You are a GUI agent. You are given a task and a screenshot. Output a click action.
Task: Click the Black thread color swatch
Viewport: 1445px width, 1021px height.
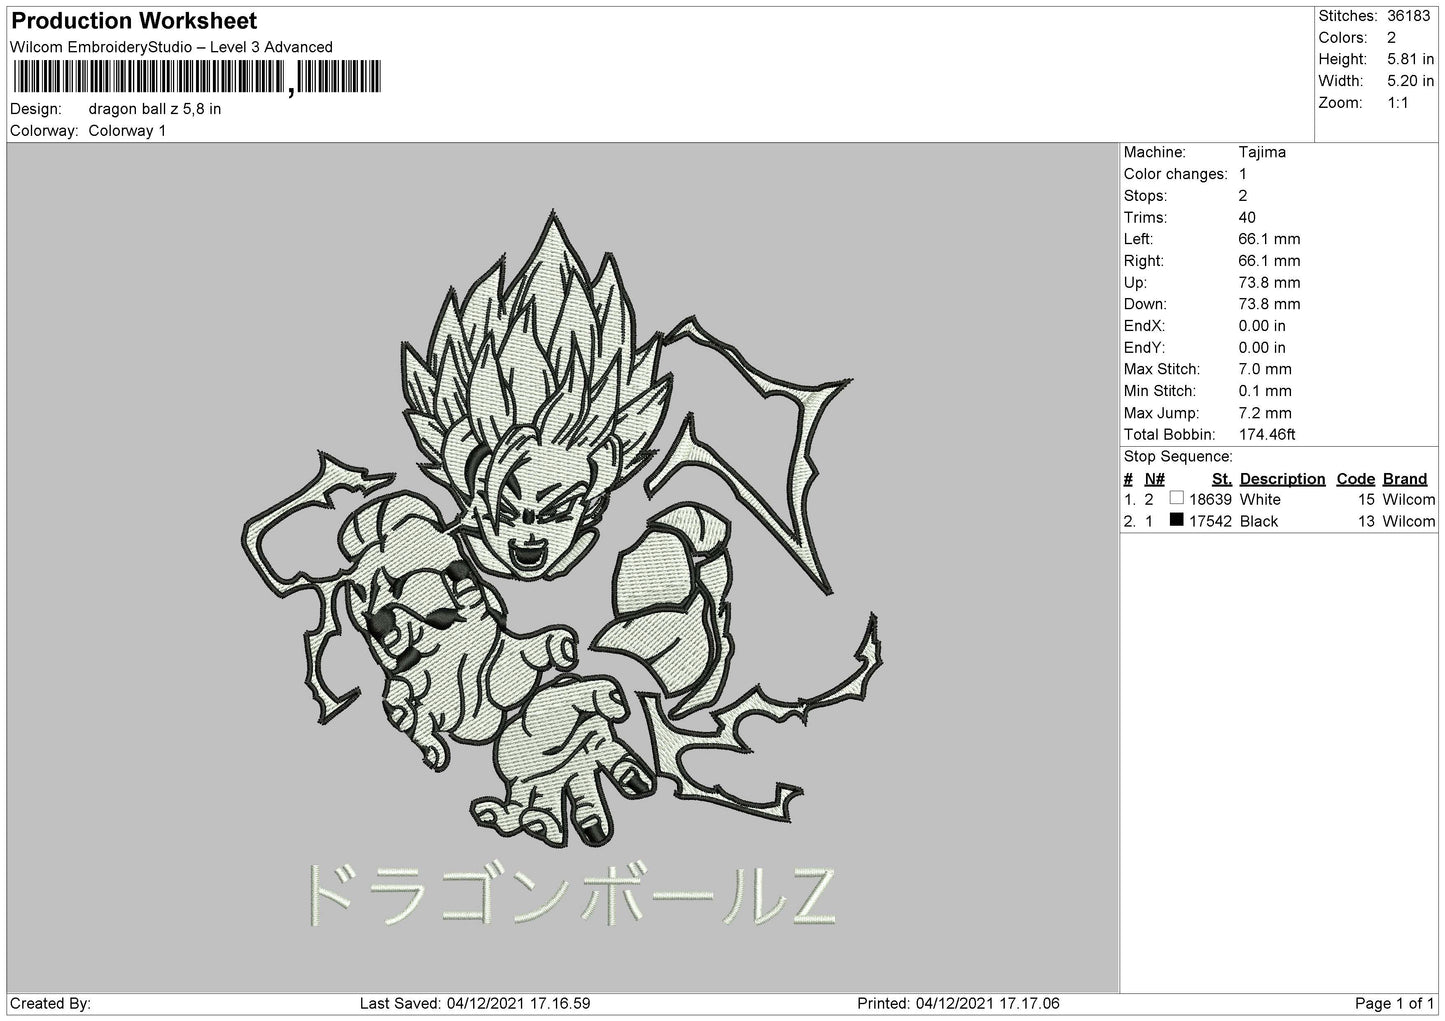[x=1176, y=520]
